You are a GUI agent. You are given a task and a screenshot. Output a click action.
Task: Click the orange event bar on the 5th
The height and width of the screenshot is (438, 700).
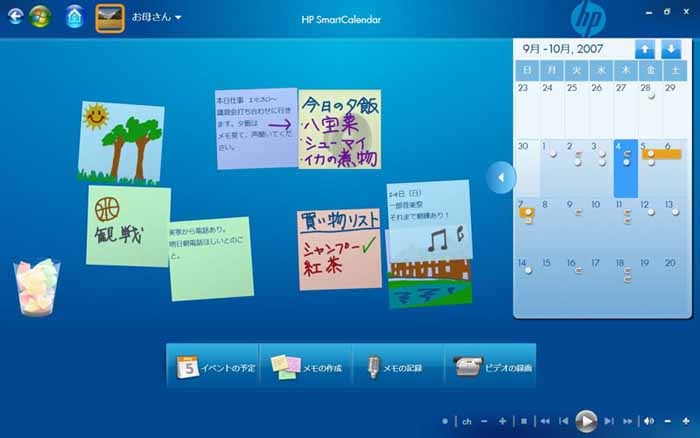661,154
